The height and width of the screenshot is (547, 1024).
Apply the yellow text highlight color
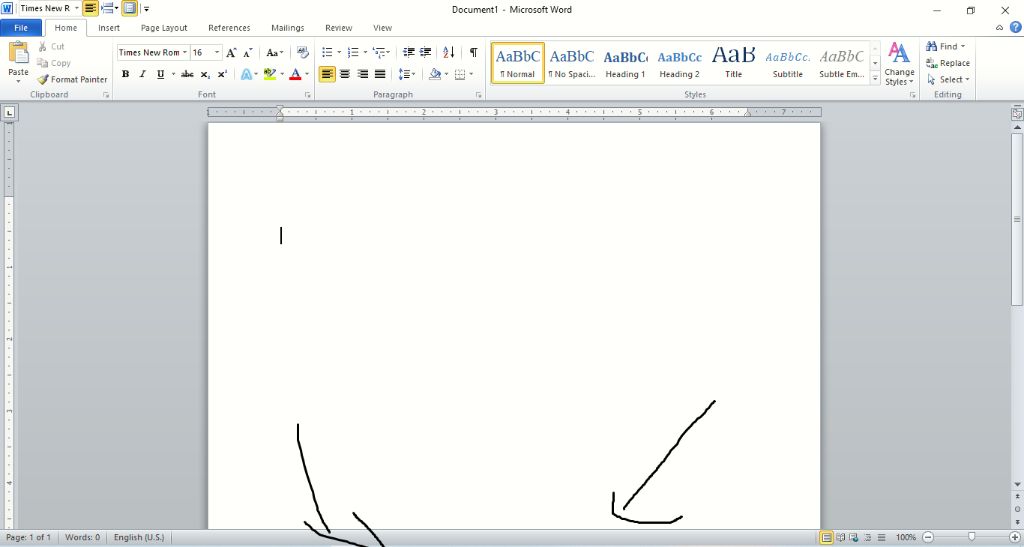(270, 74)
